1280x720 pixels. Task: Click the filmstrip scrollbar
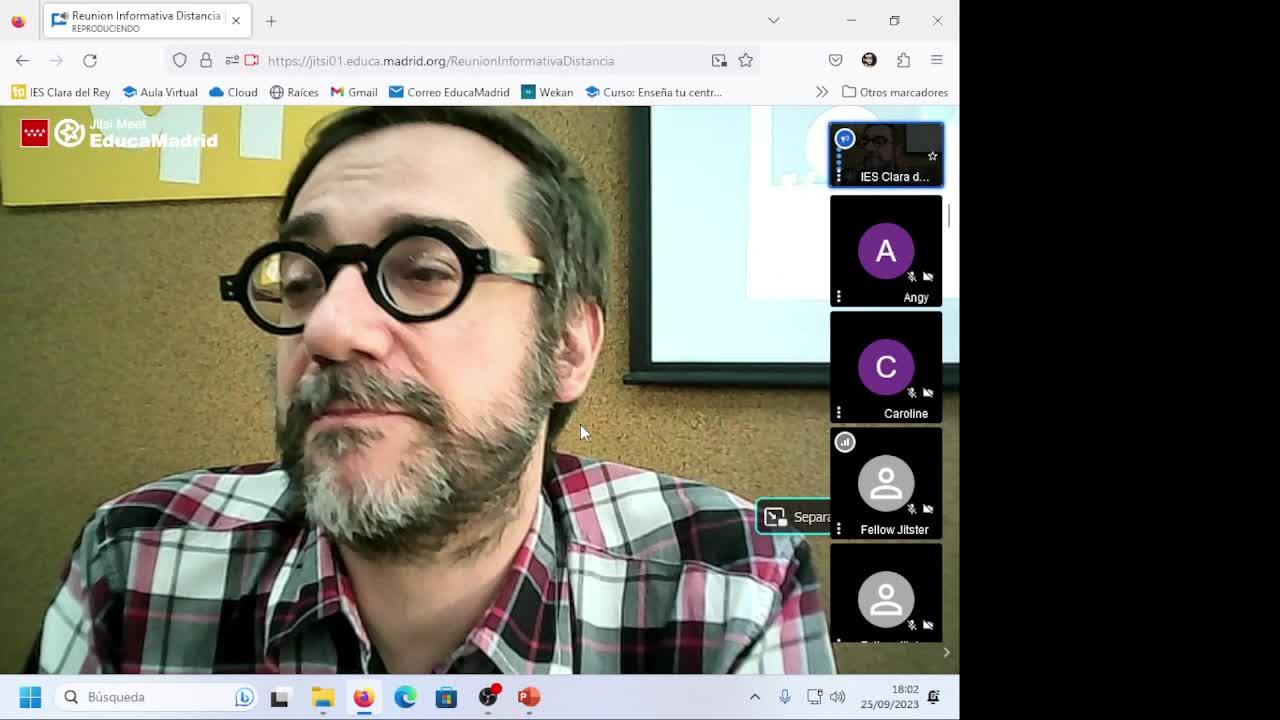click(x=948, y=215)
